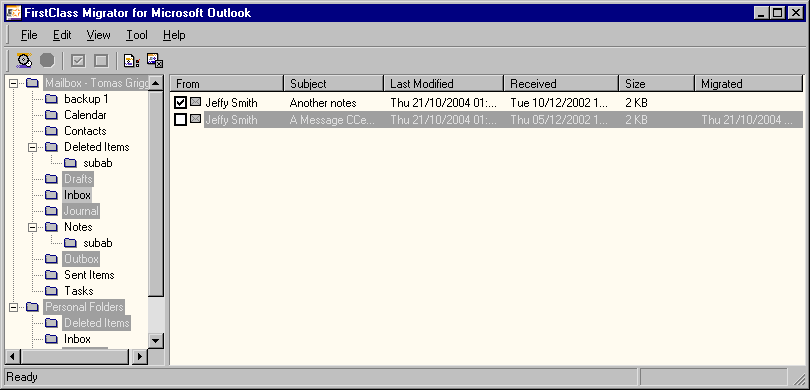Click the folder icon beside Journal
Image resolution: width=810 pixels, height=390 pixels.
click(51, 211)
